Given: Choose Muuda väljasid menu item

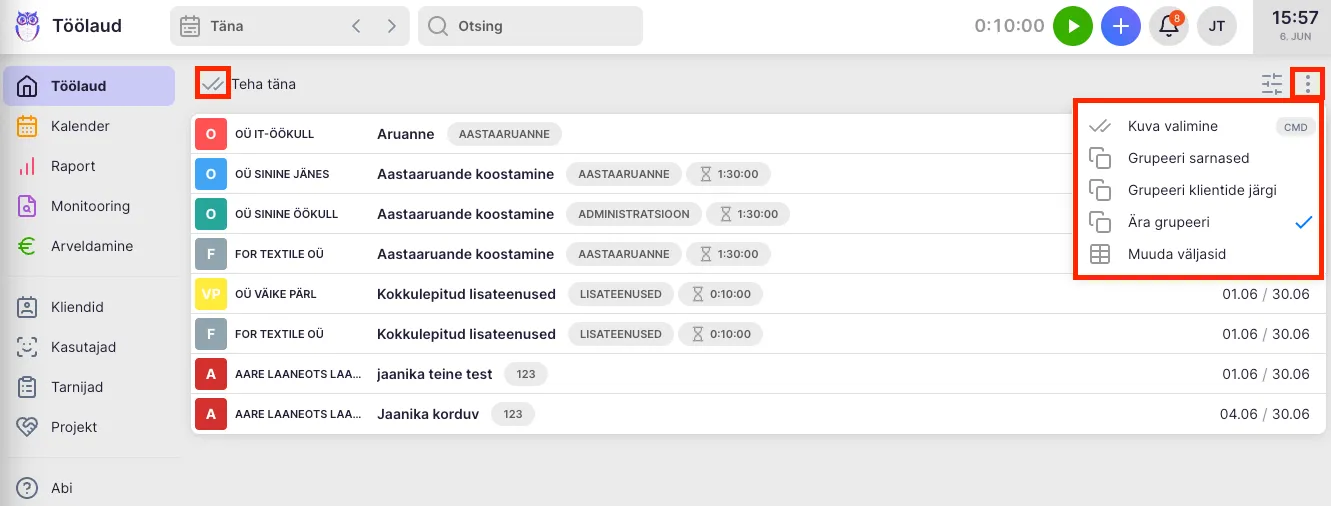Looking at the screenshot, I should pyautogui.click(x=1176, y=254).
